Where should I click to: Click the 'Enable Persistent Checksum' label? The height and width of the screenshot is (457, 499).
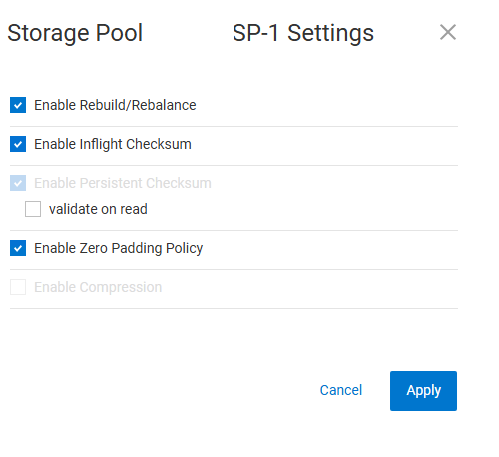point(123,183)
